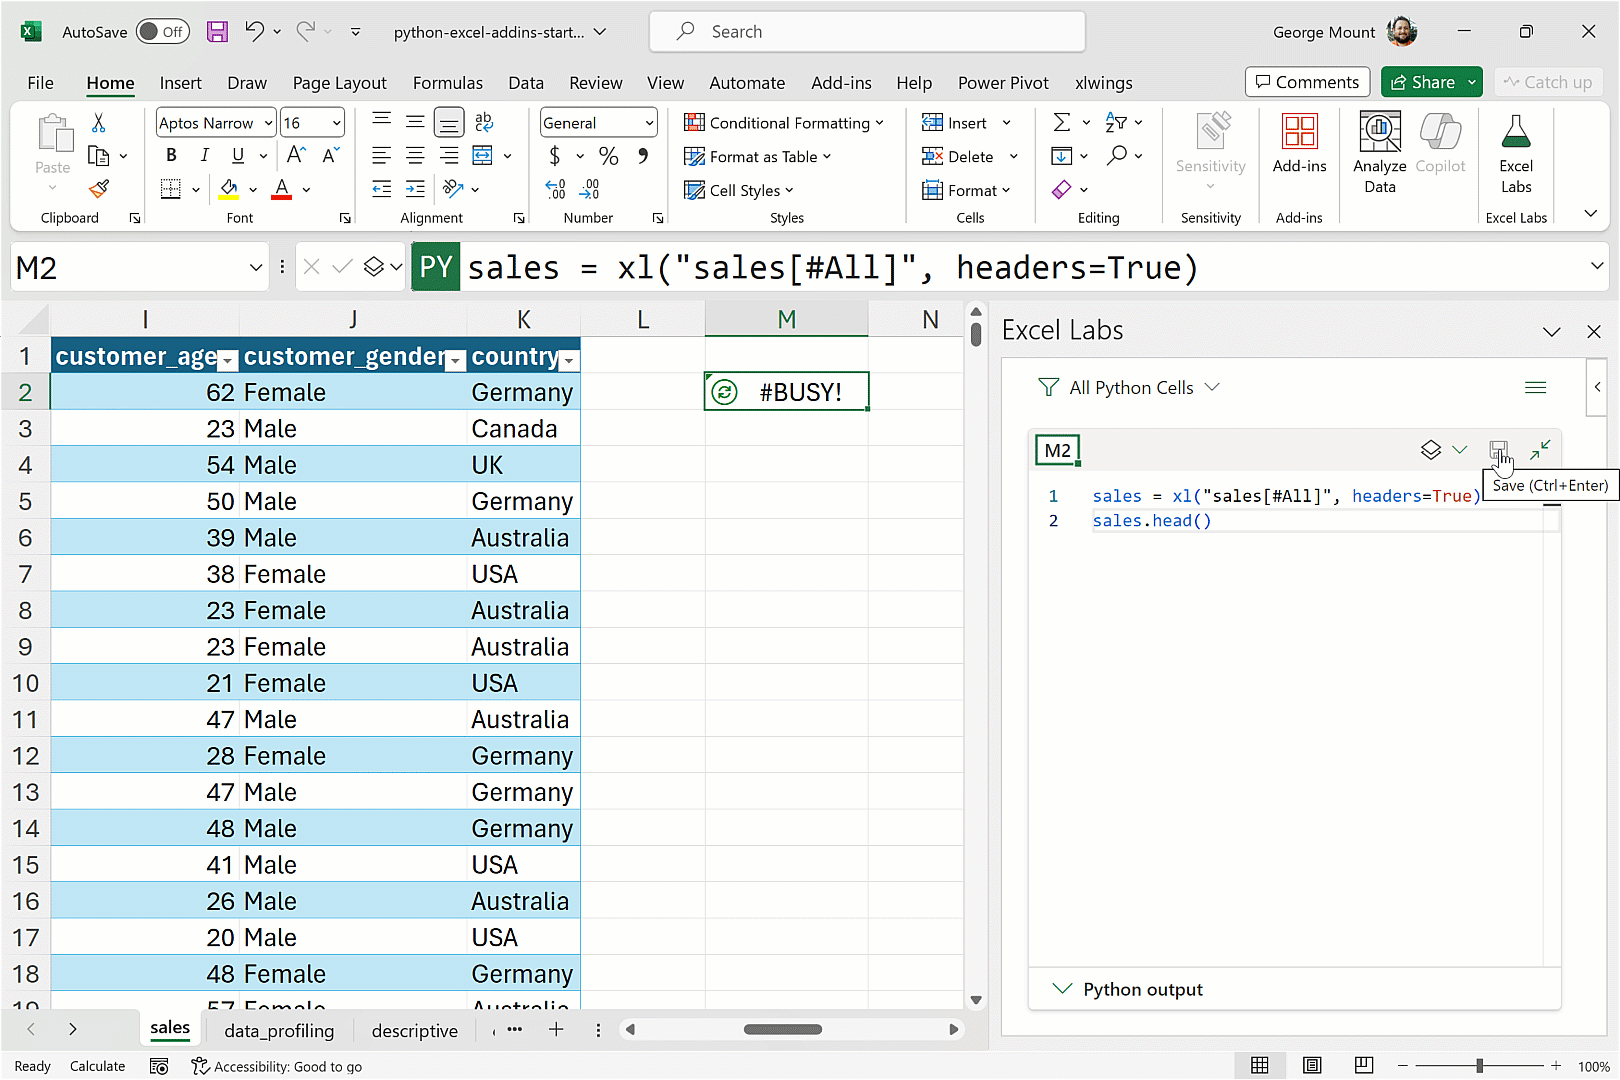The height and width of the screenshot is (1080, 1620).
Task: Click the zoom slider handle
Action: click(x=1479, y=1066)
